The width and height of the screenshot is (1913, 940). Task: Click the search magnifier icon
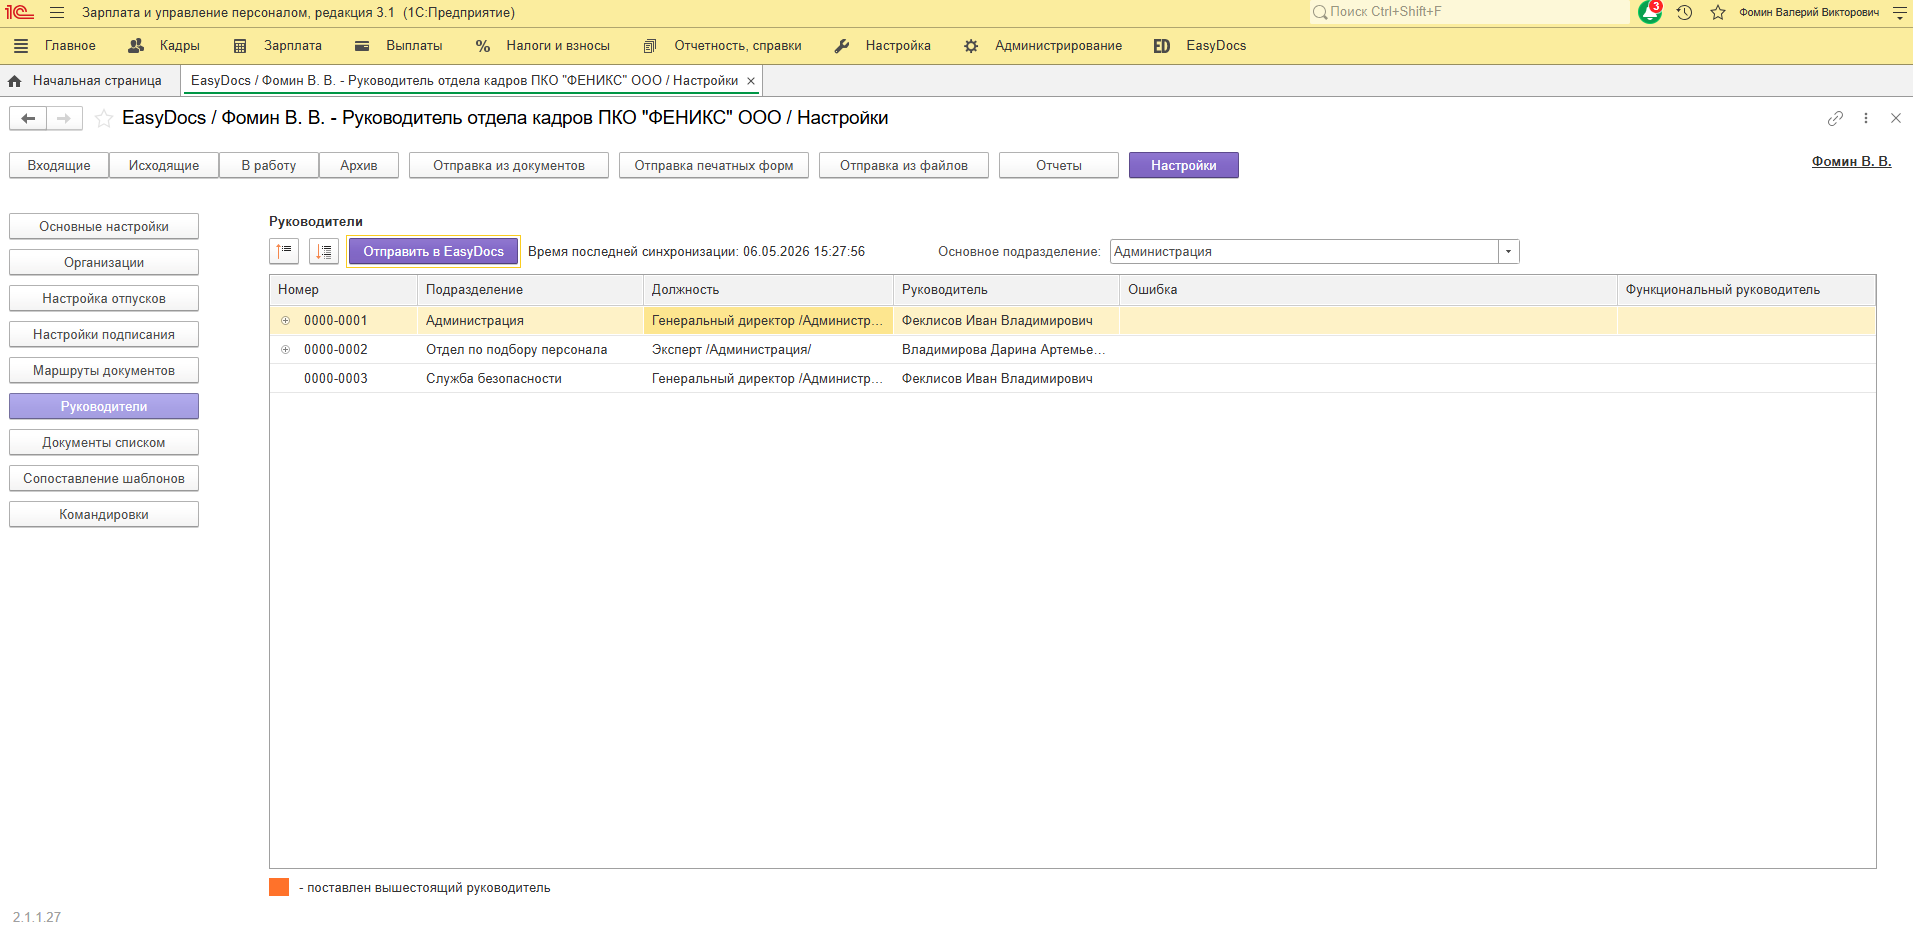(1320, 12)
